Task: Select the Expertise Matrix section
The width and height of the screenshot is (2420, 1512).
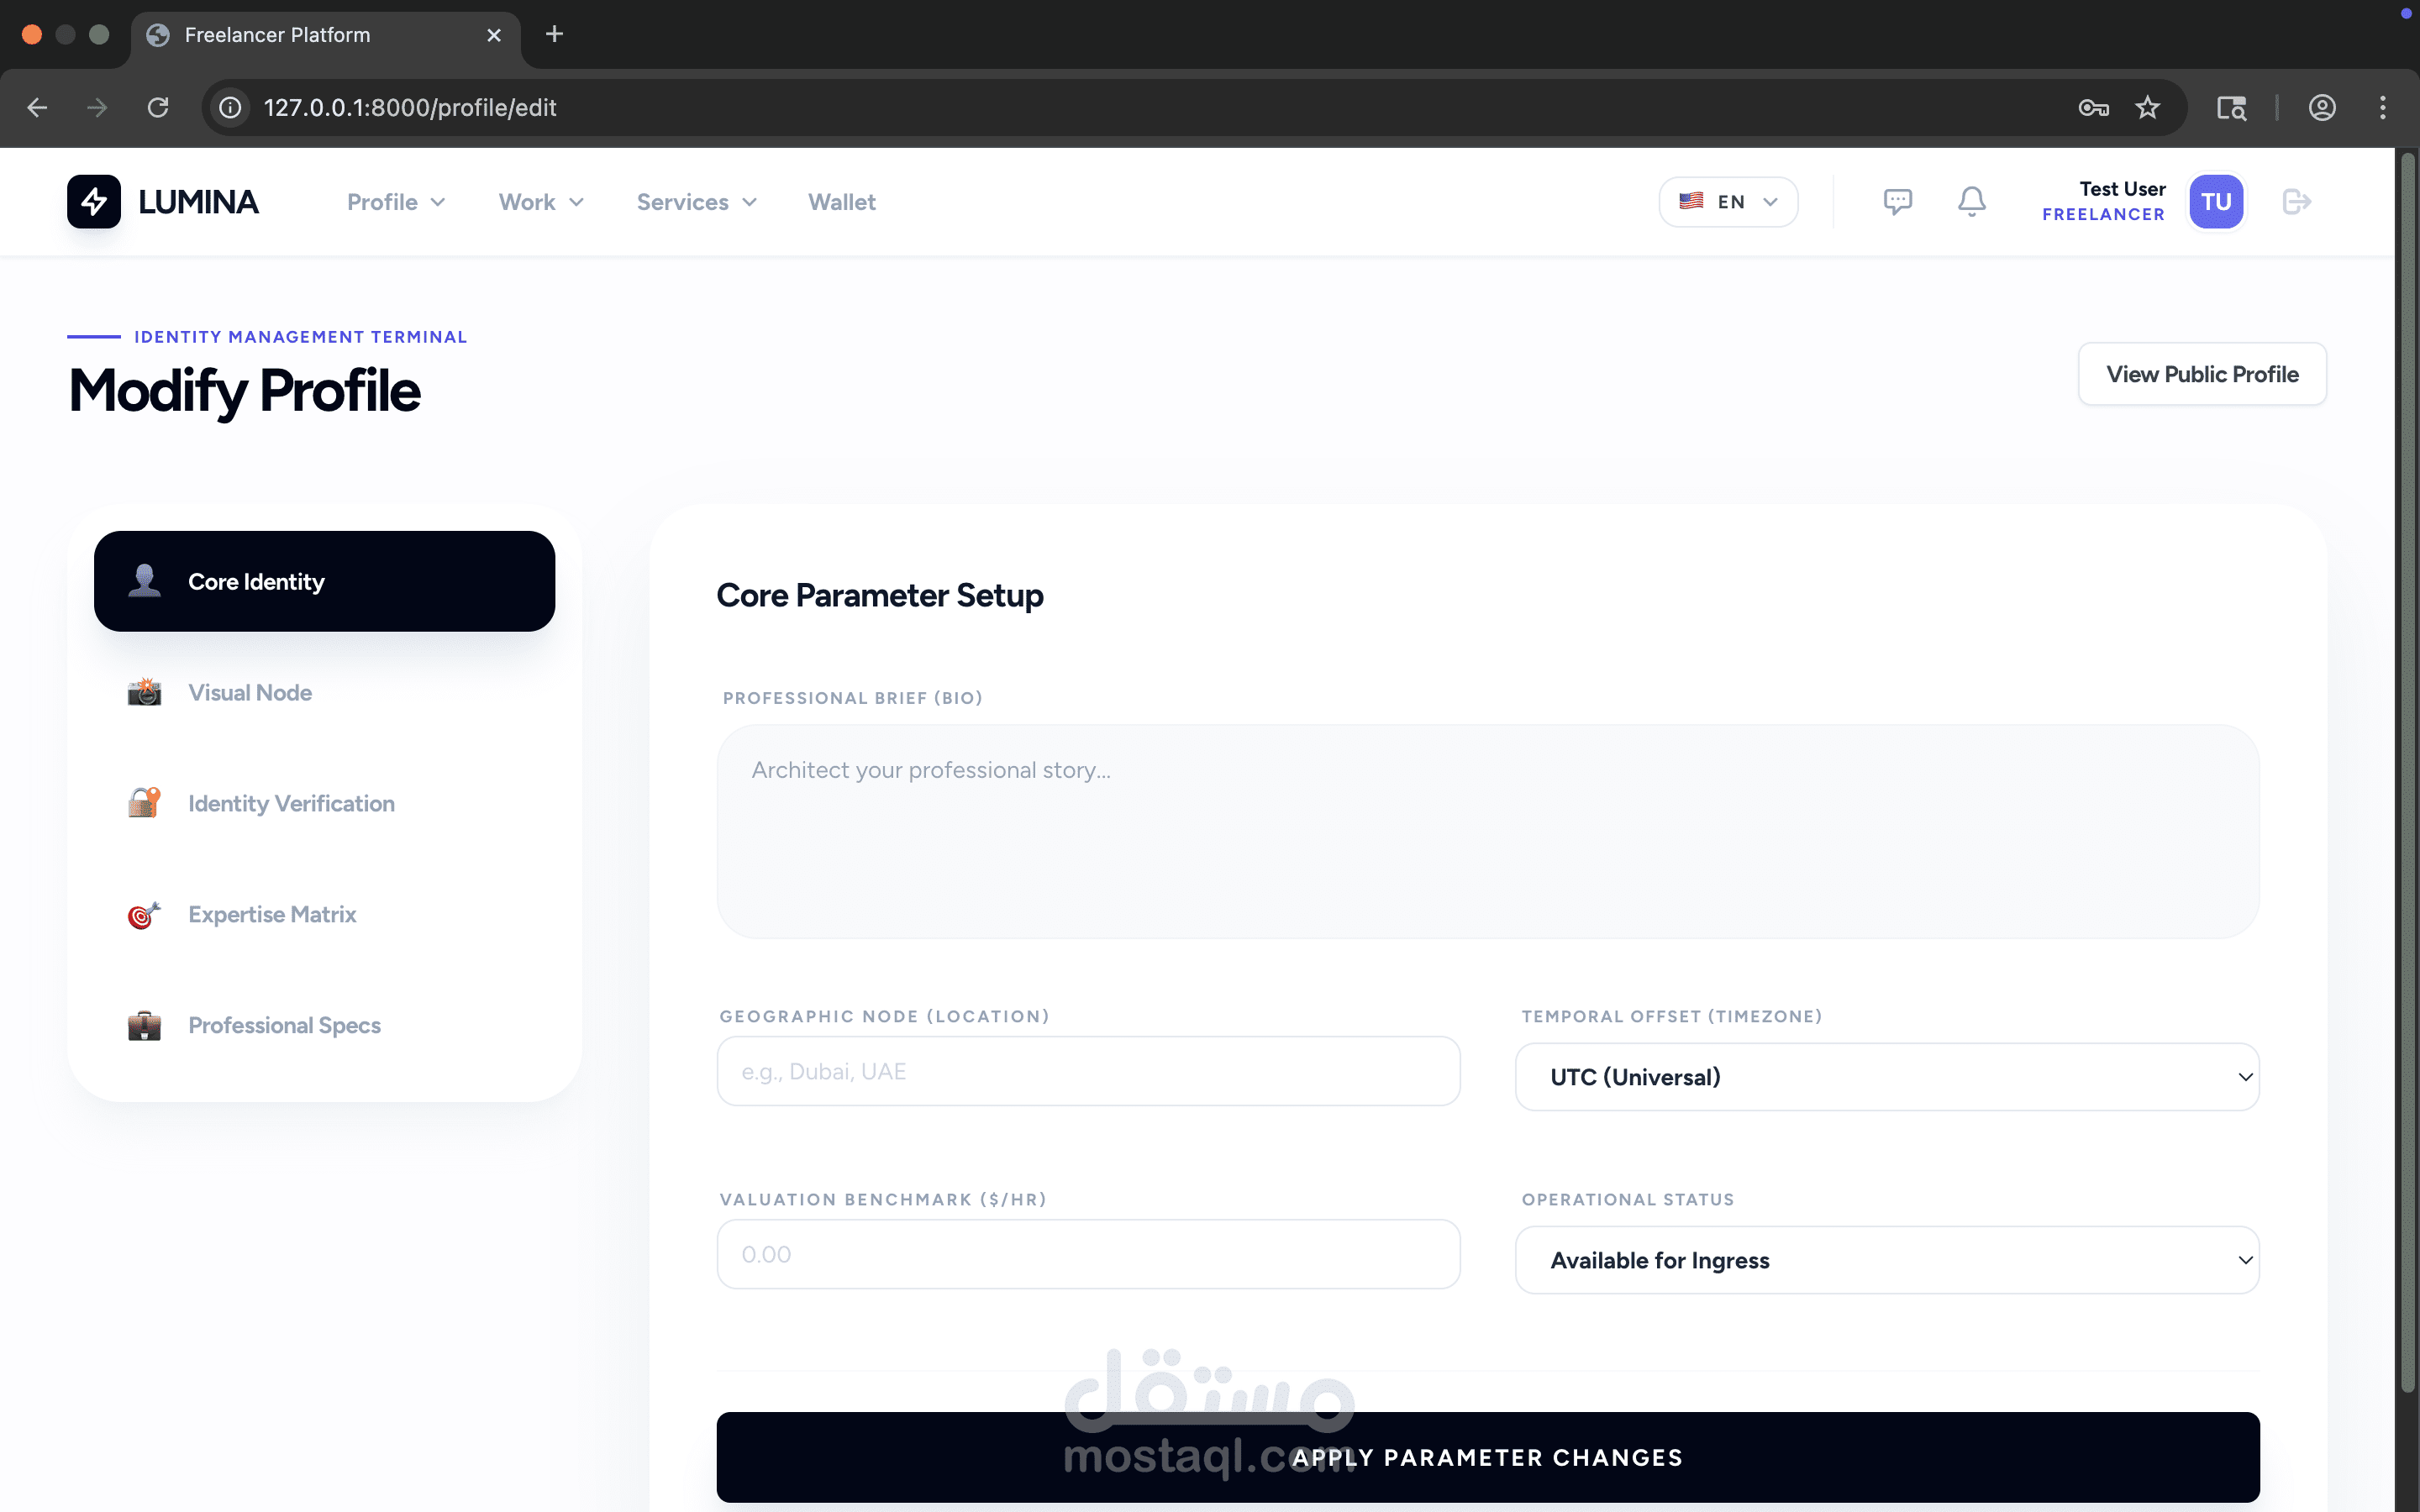Action: (272, 914)
